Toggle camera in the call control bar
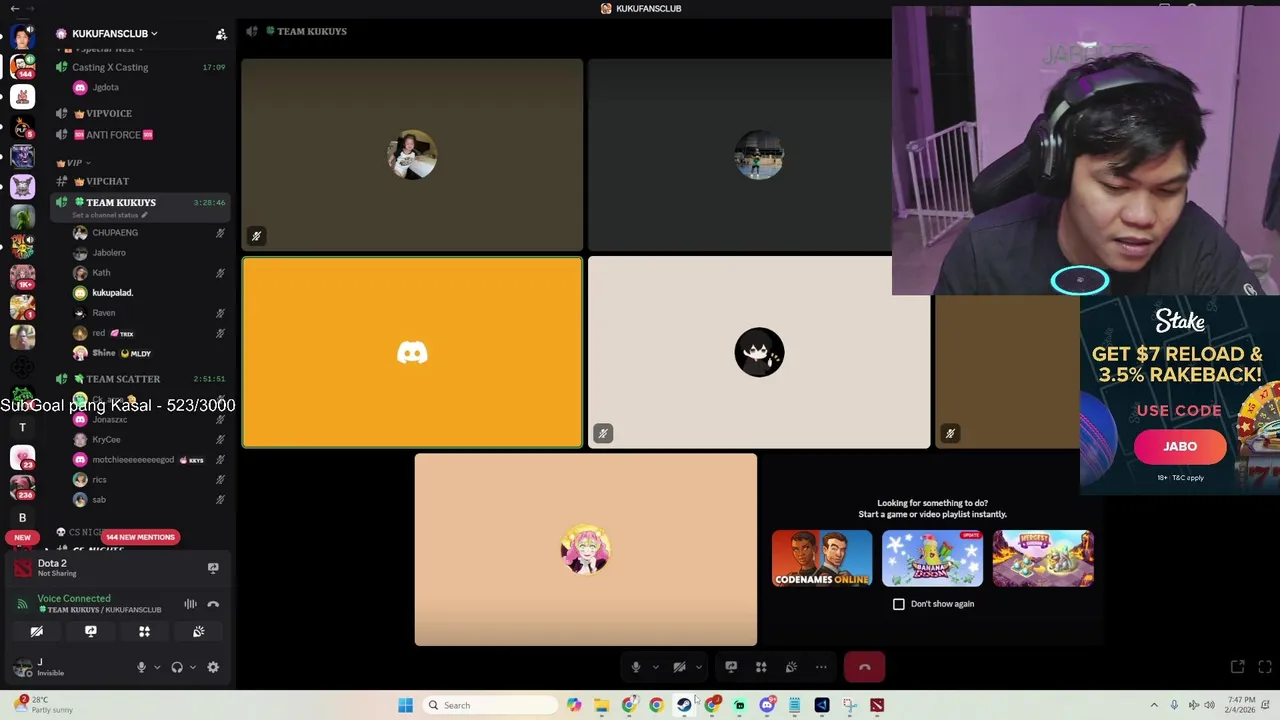Image resolution: width=1280 pixels, height=720 pixels. point(679,667)
